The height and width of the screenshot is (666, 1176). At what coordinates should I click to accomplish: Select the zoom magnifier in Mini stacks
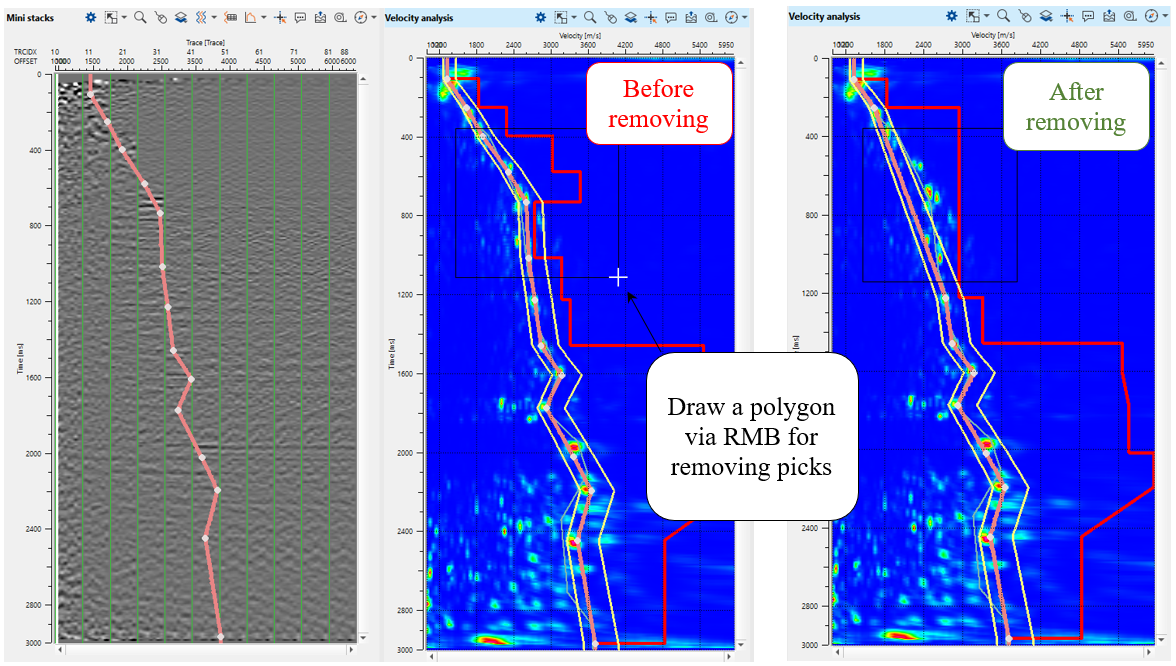point(140,17)
